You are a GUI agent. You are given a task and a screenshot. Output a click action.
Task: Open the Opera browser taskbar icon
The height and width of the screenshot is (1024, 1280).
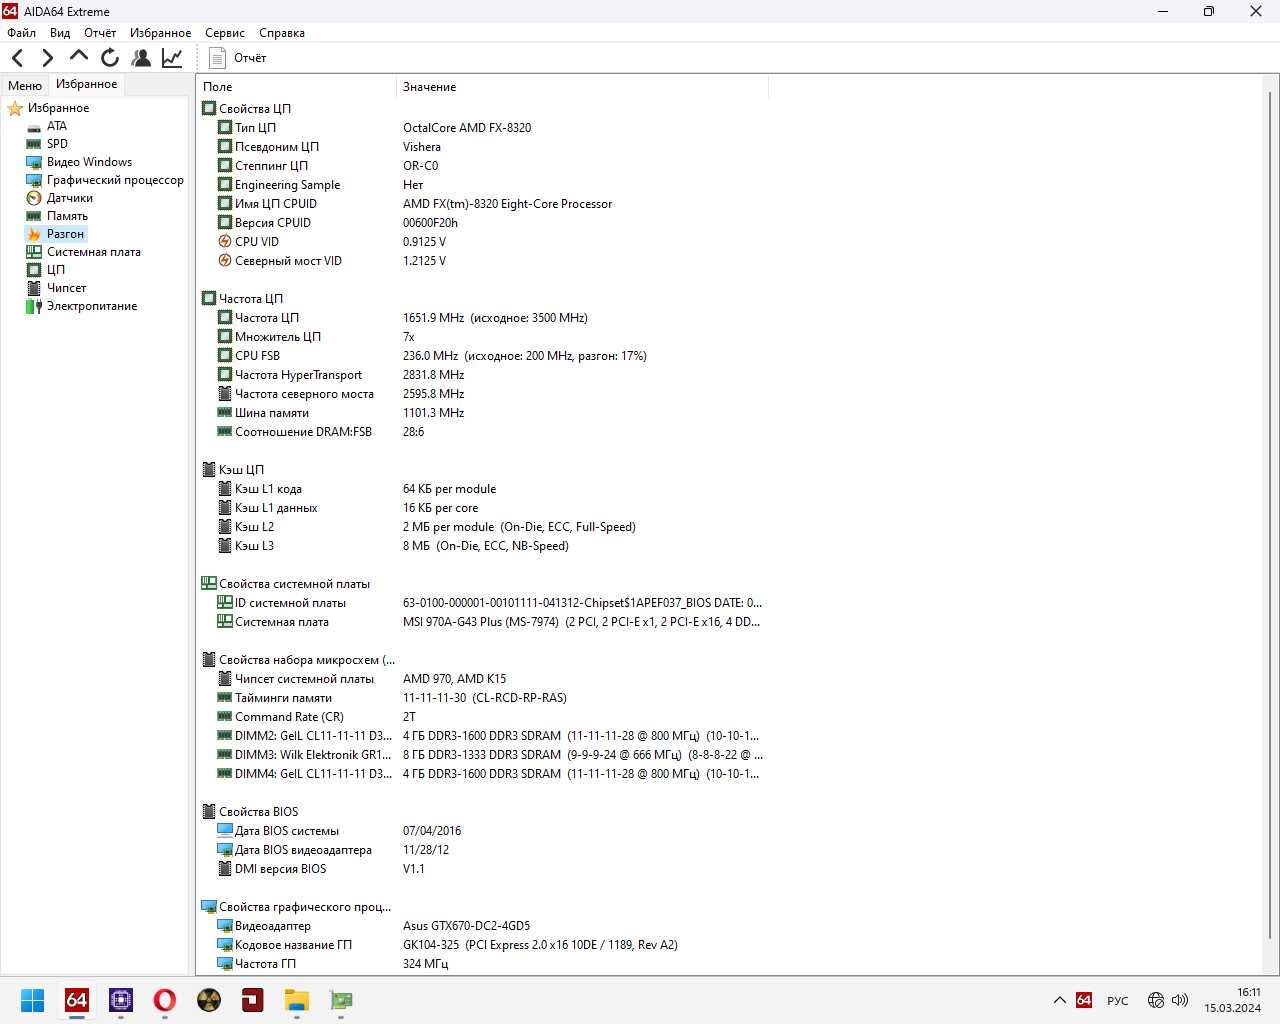point(164,1000)
